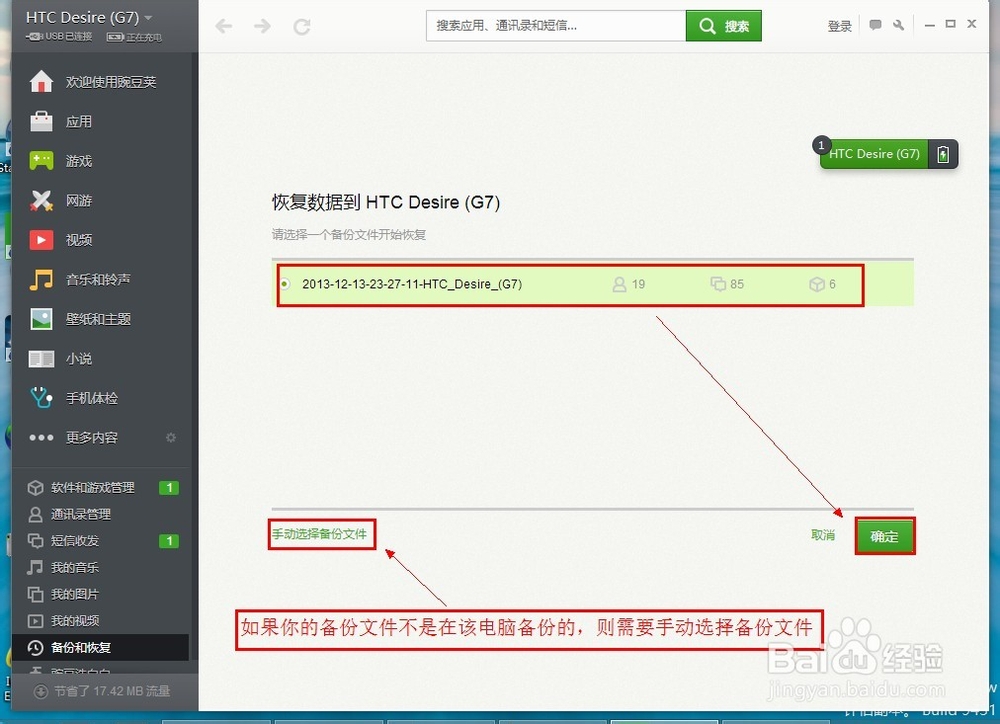The width and height of the screenshot is (1000, 724).
Task: Select the 2013-12-13 backup radio button
Action: coord(285,284)
